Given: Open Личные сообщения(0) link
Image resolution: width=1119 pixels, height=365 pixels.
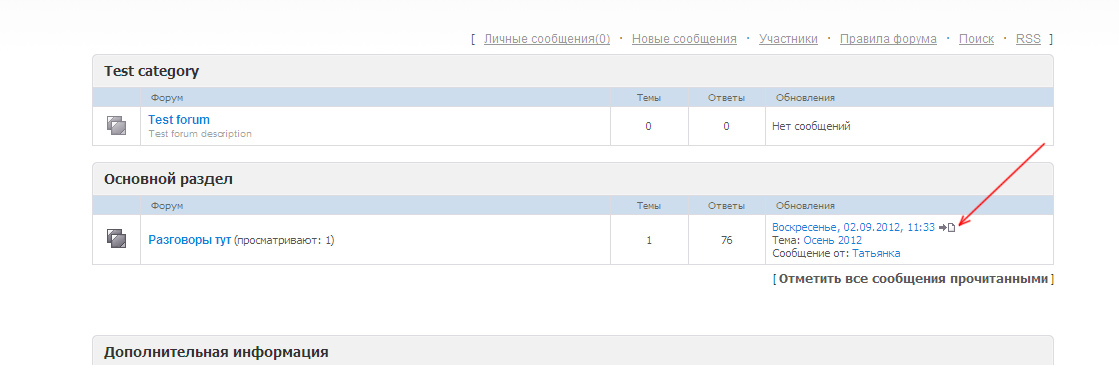Looking at the screenshot, I should 547,39.
